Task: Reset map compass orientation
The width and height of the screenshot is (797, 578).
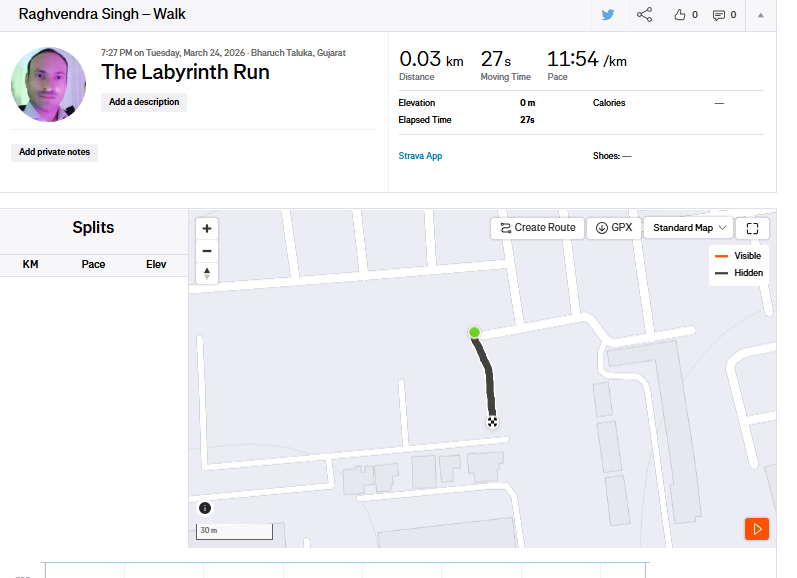Action: pyautogui.click(x=207, y=273)
